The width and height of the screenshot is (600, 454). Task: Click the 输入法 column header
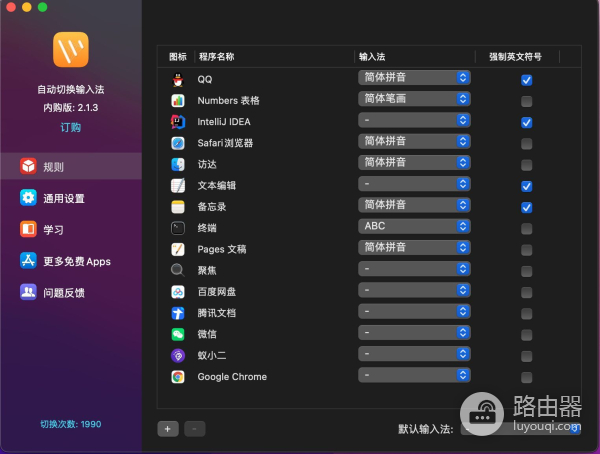[x=372, y=57]
